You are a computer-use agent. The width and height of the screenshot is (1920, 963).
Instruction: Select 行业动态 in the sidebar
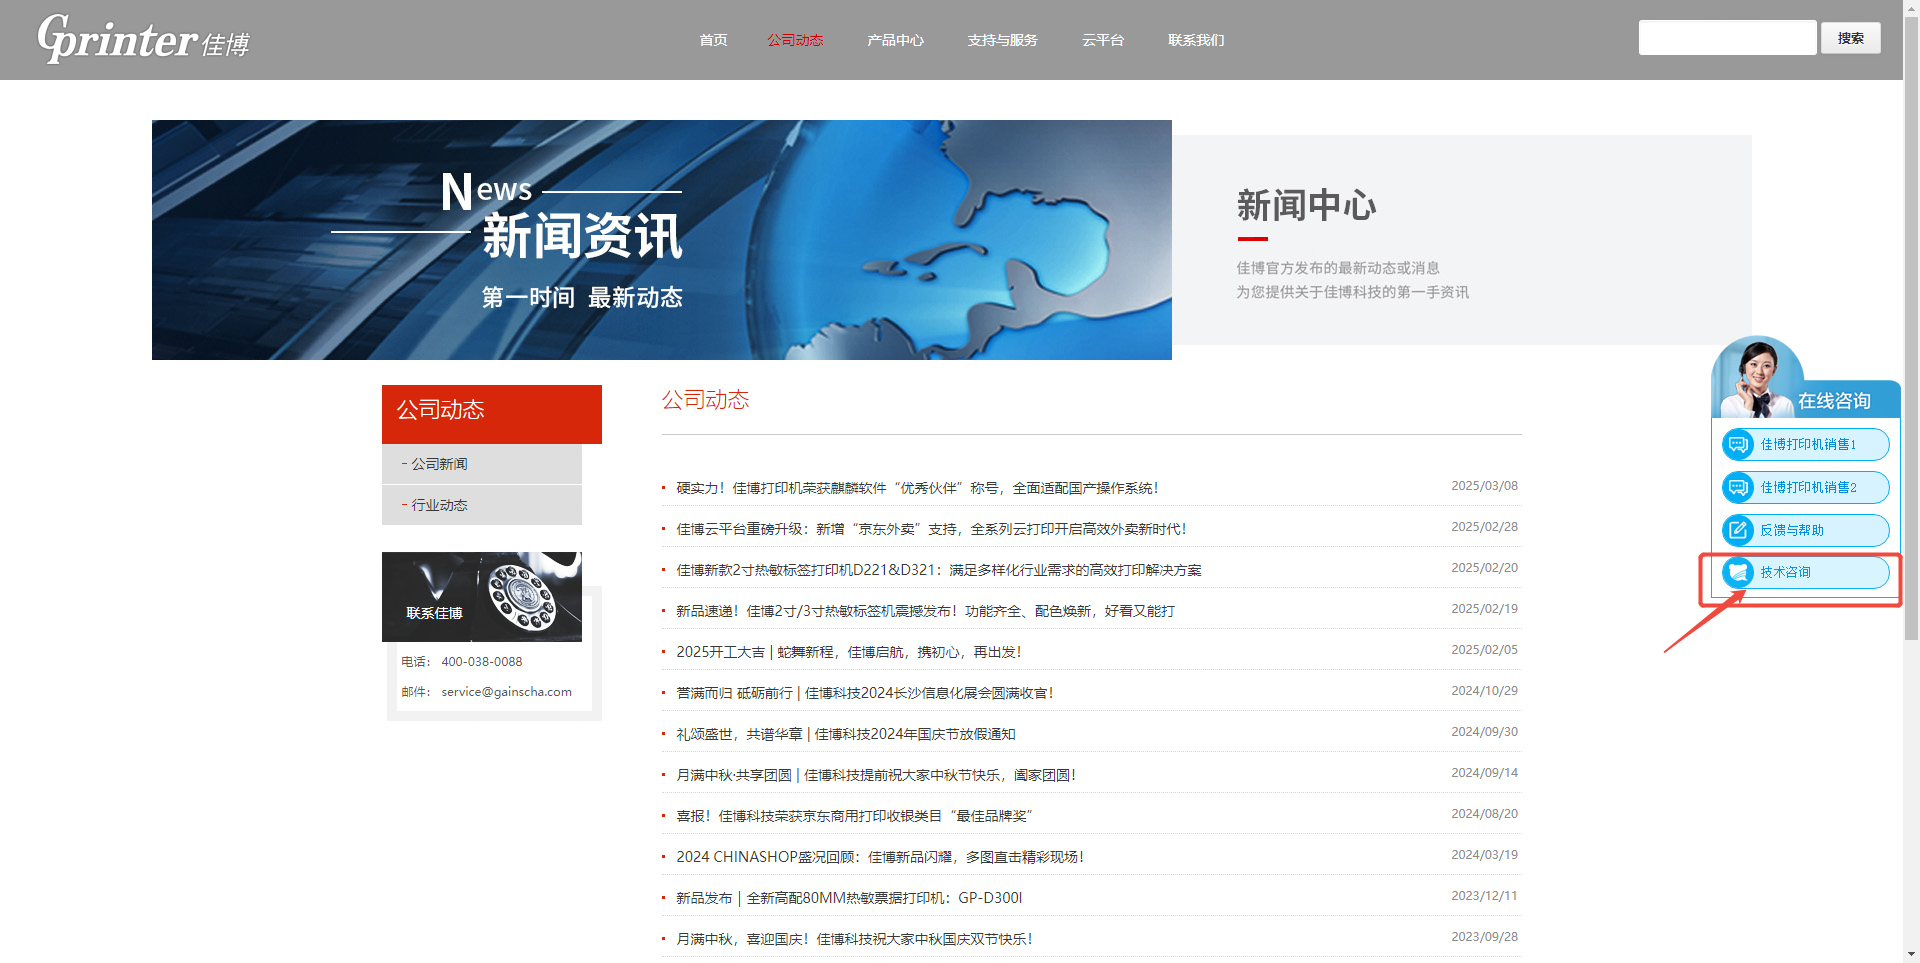[x=482, y=505]
